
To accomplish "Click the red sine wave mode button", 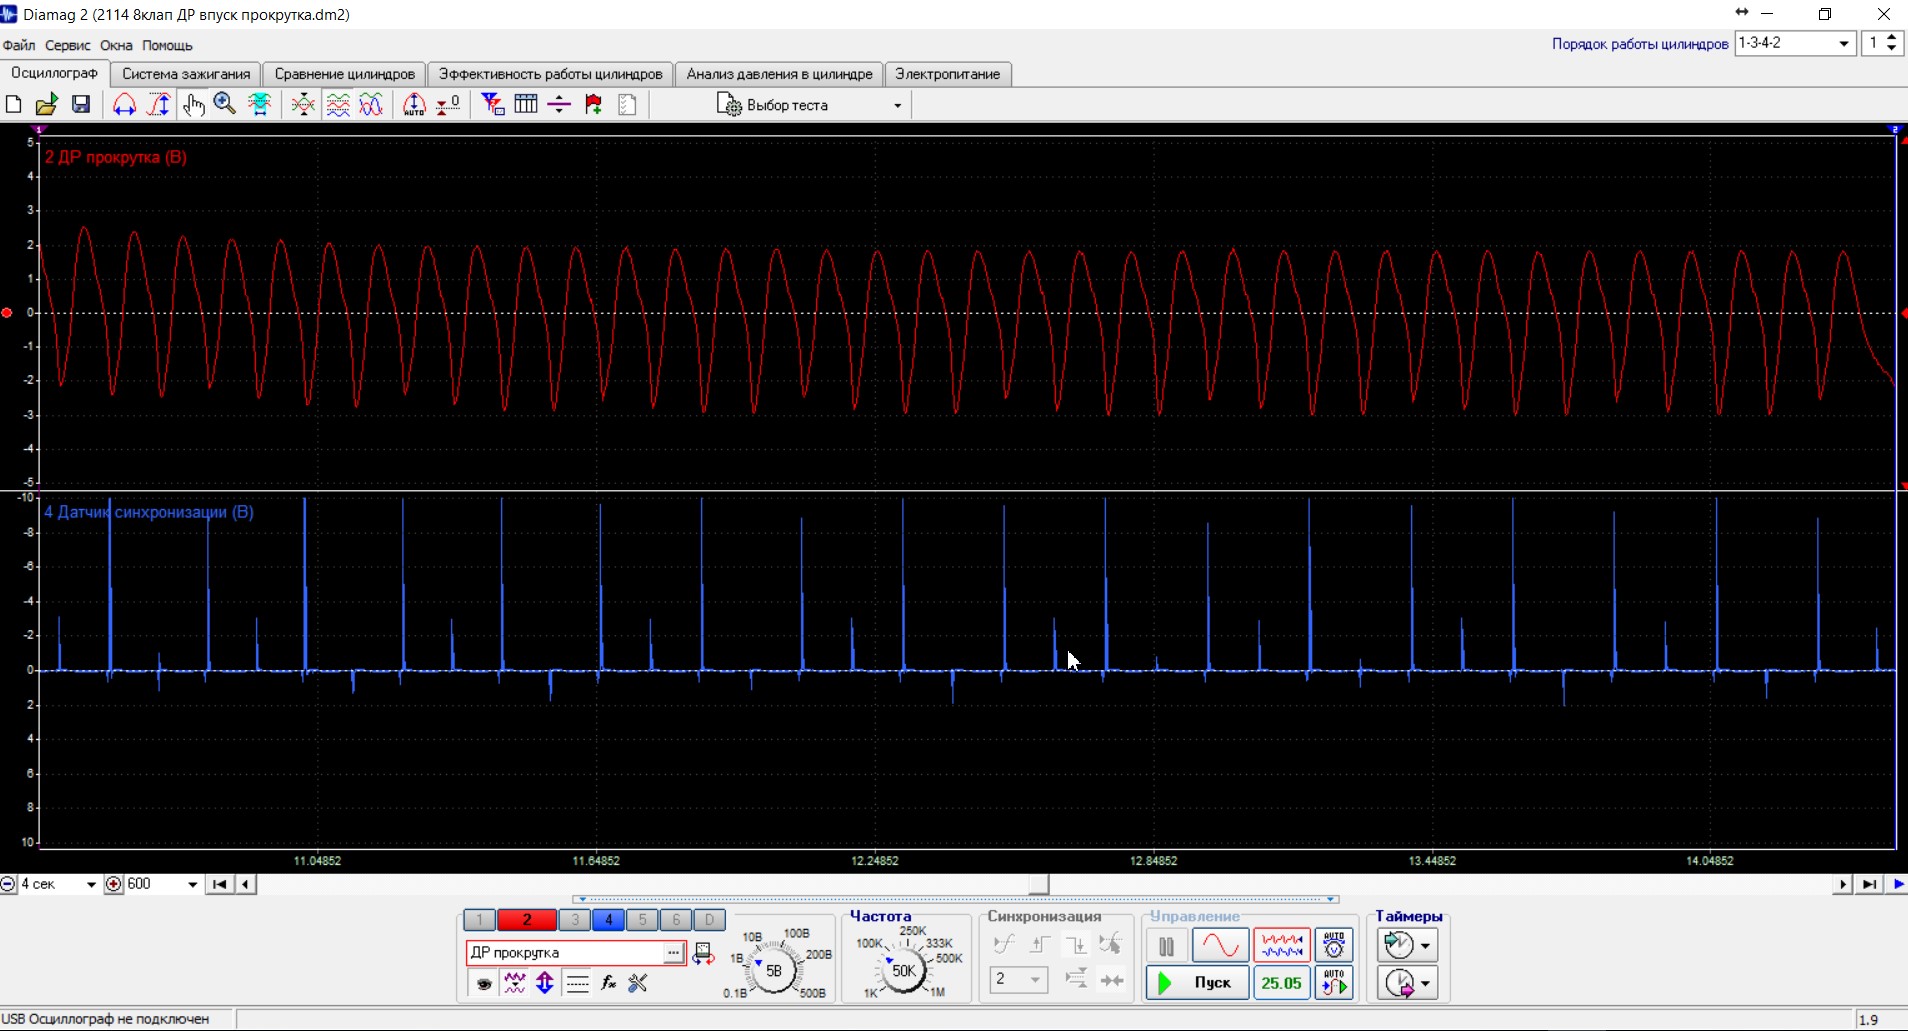I will [1220, 945].
